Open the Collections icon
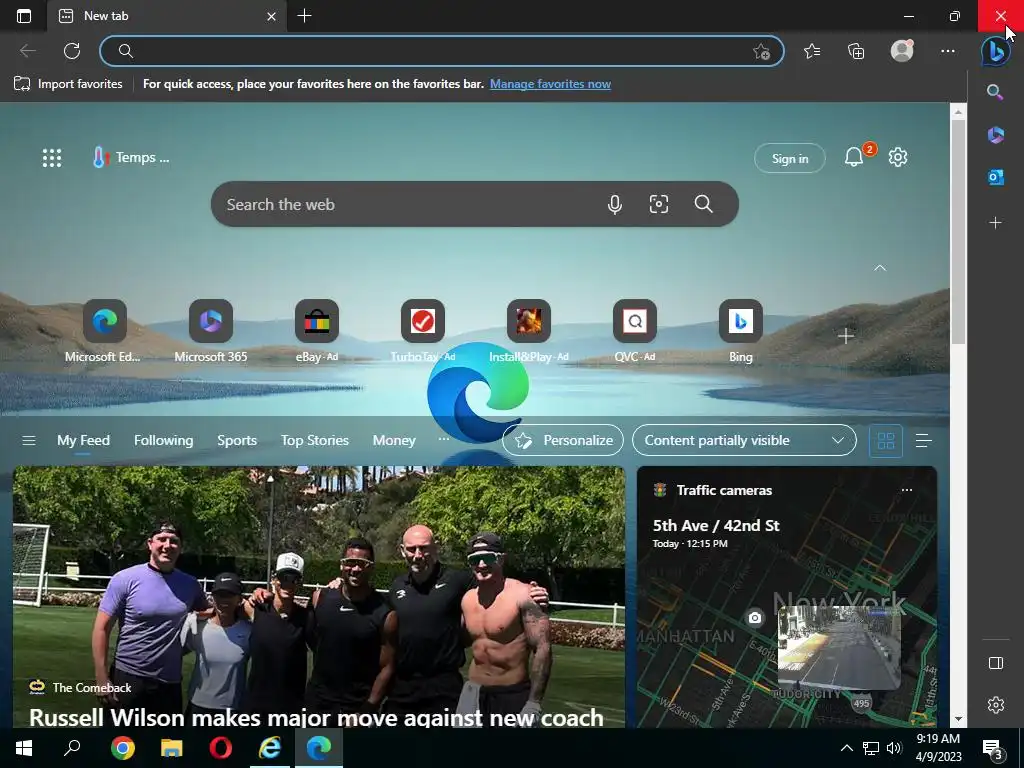This screenshot has width=1024, height=768. [856, 51]
